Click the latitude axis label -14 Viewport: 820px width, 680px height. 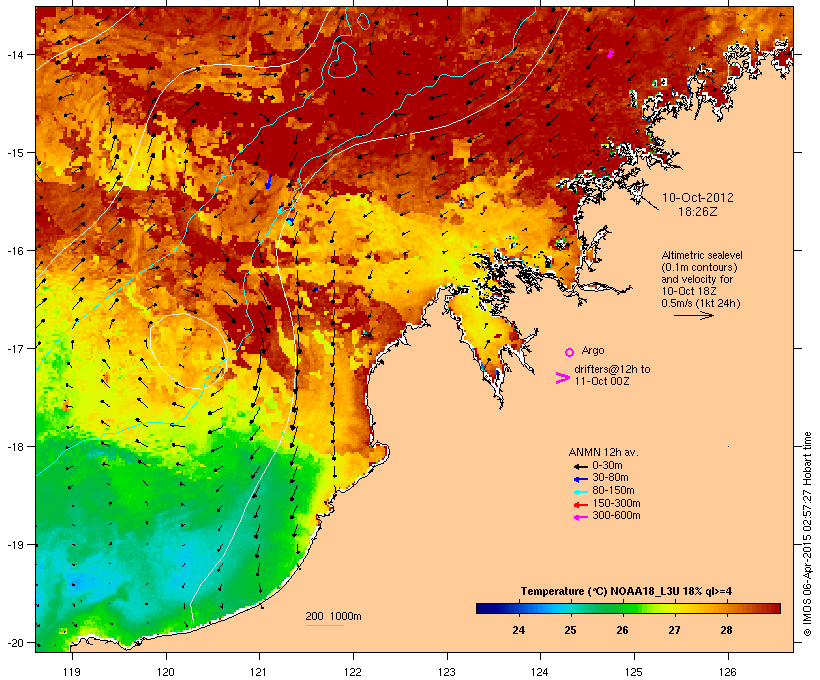click(x=14, y=54)
